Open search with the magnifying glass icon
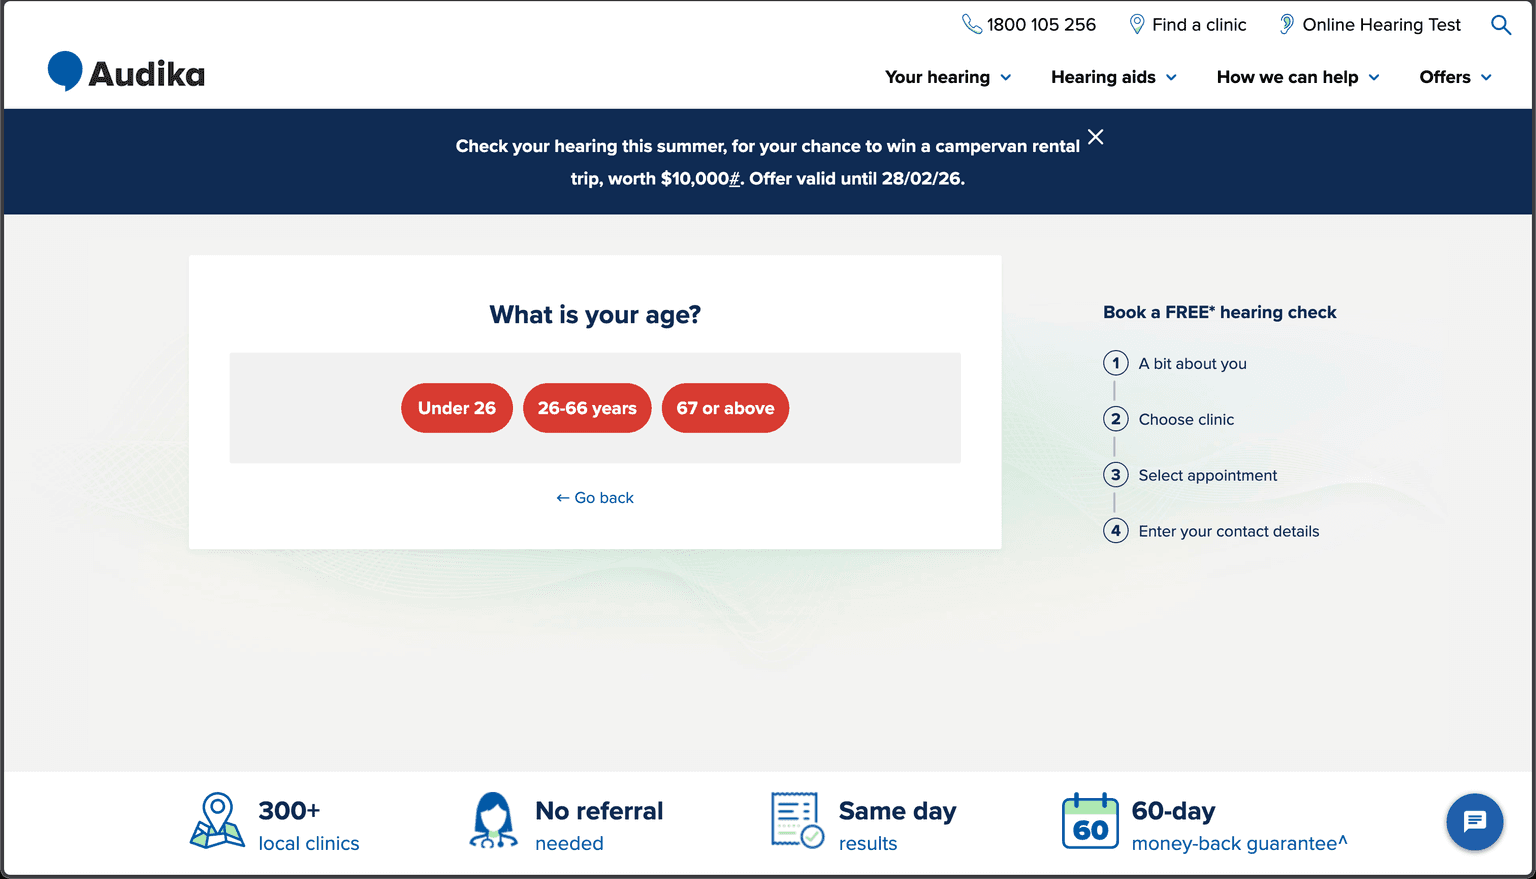 click(x=1500, y=25)
